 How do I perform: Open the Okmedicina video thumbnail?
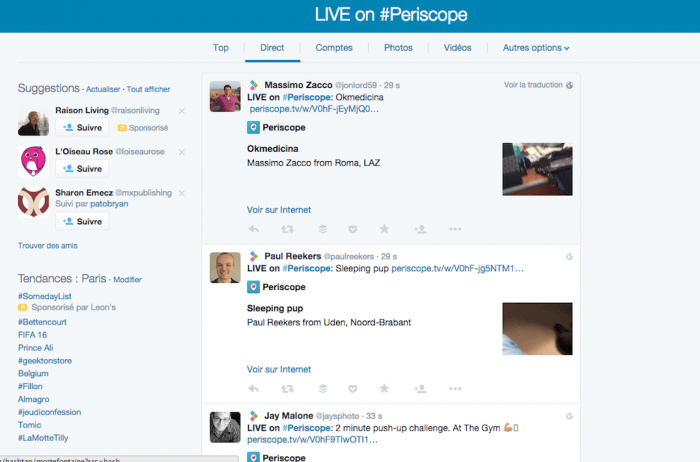(x=538, y=169)
